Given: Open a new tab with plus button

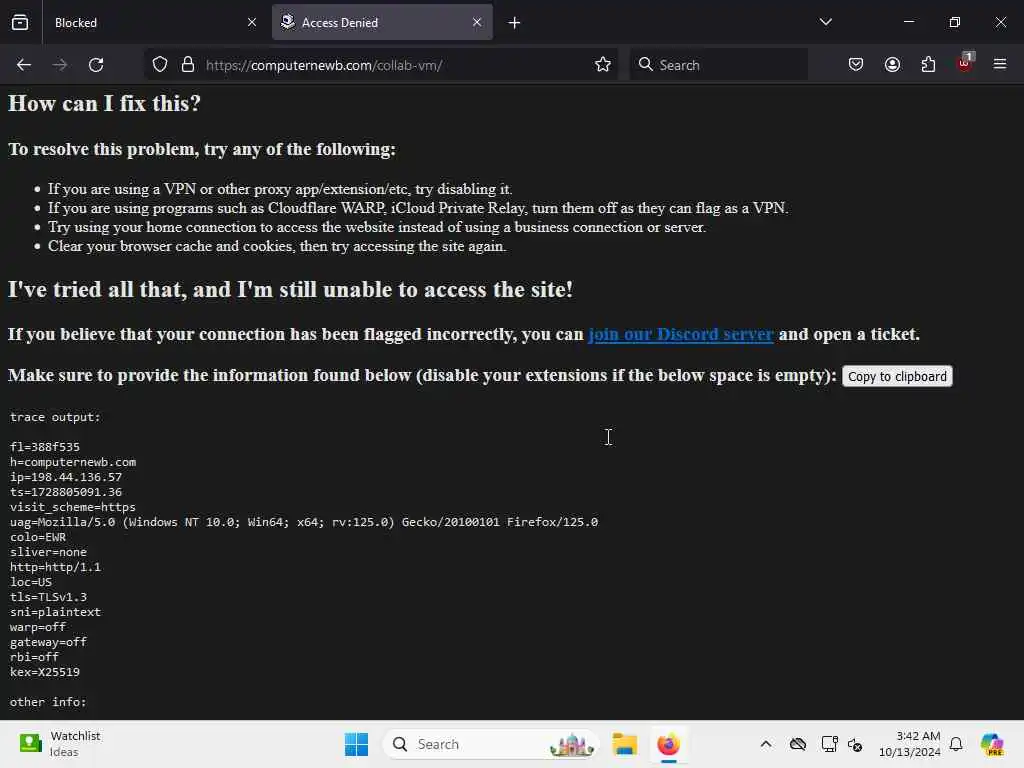Looking at the screenshot, I should point(515,23).
